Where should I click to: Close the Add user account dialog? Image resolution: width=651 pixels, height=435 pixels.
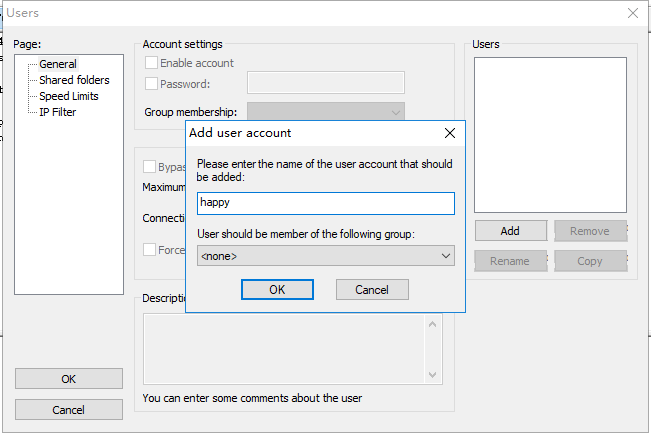449,133
